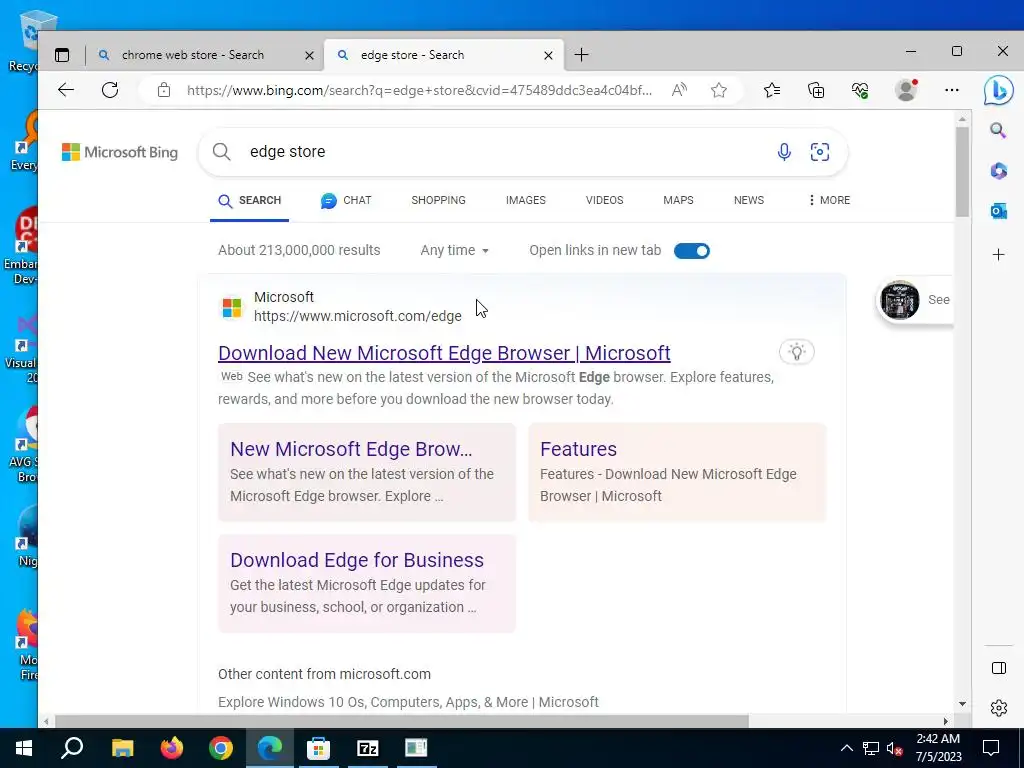
Task: Open the tab actions menu icon
Action: click(62, 56)
